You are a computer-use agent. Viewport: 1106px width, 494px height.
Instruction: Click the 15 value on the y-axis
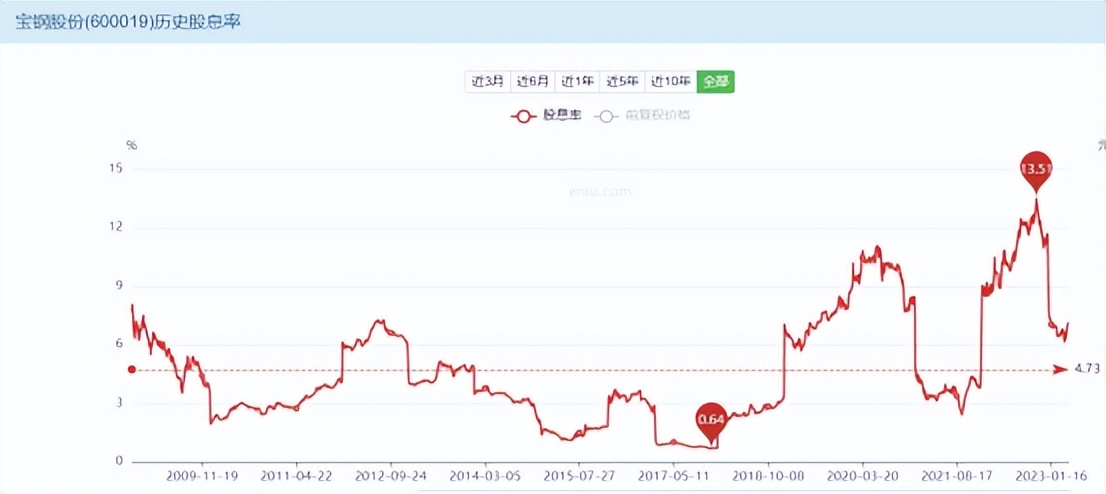[116, 169]
